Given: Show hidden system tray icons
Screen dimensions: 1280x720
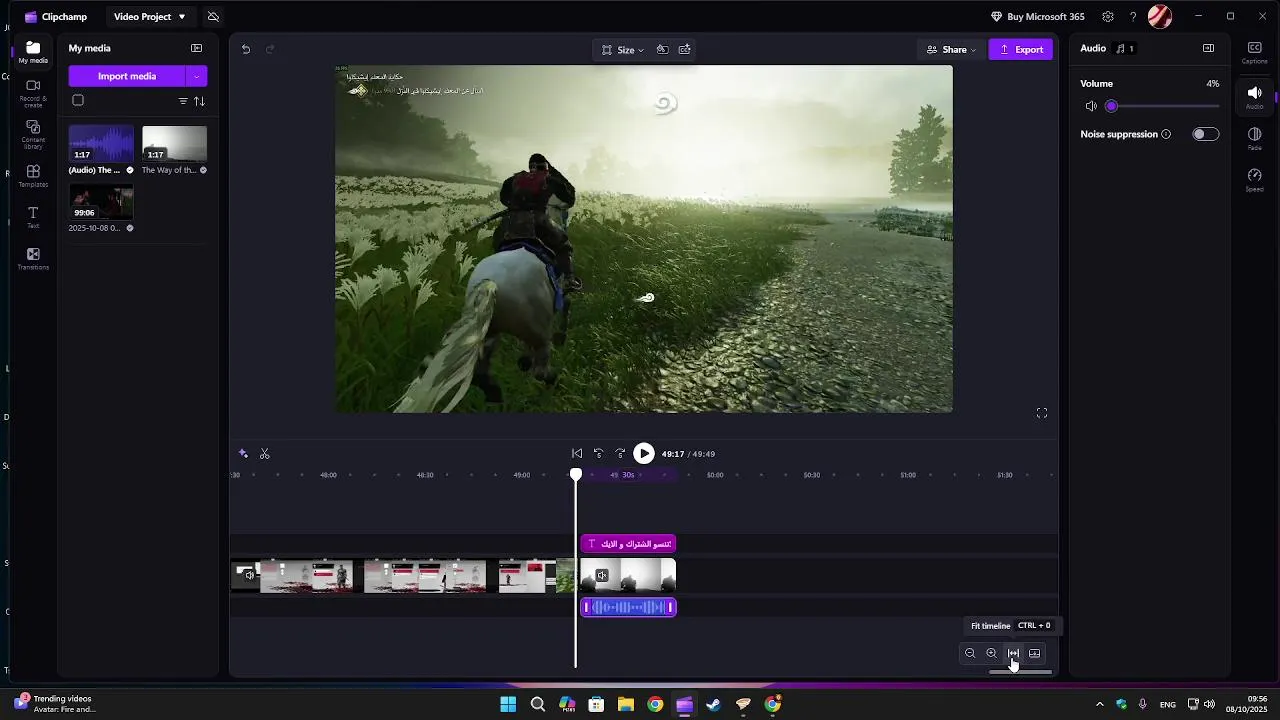Looking at the screenshot, I should tap(1100, 704).
